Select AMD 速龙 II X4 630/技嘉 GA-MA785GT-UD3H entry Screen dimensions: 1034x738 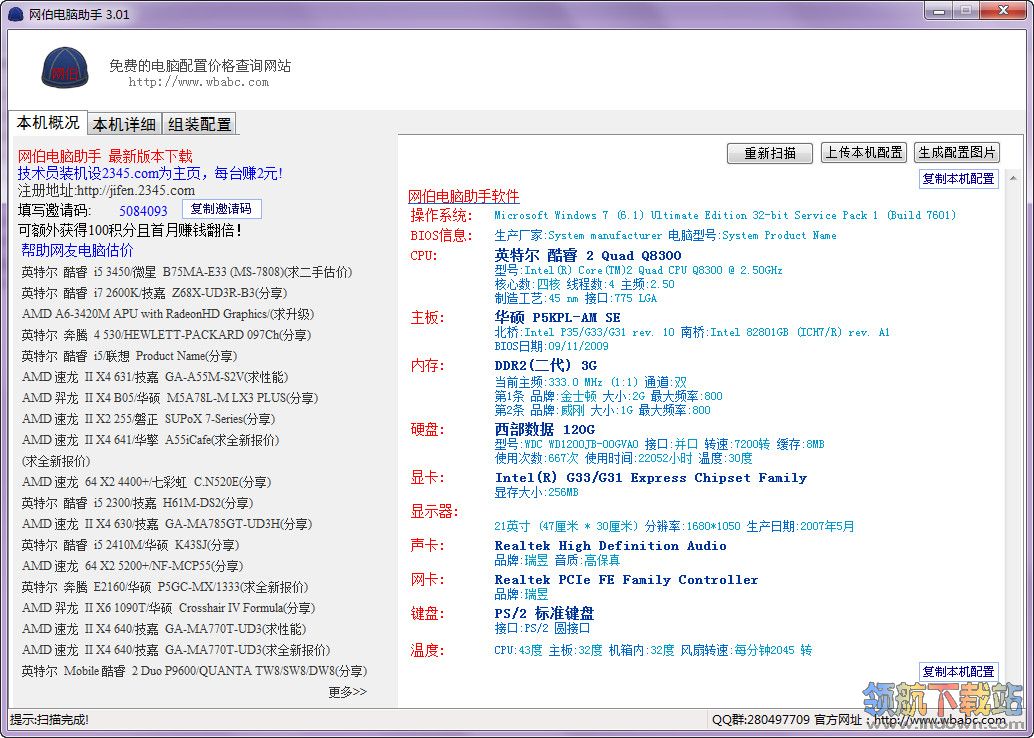(166, 524)
